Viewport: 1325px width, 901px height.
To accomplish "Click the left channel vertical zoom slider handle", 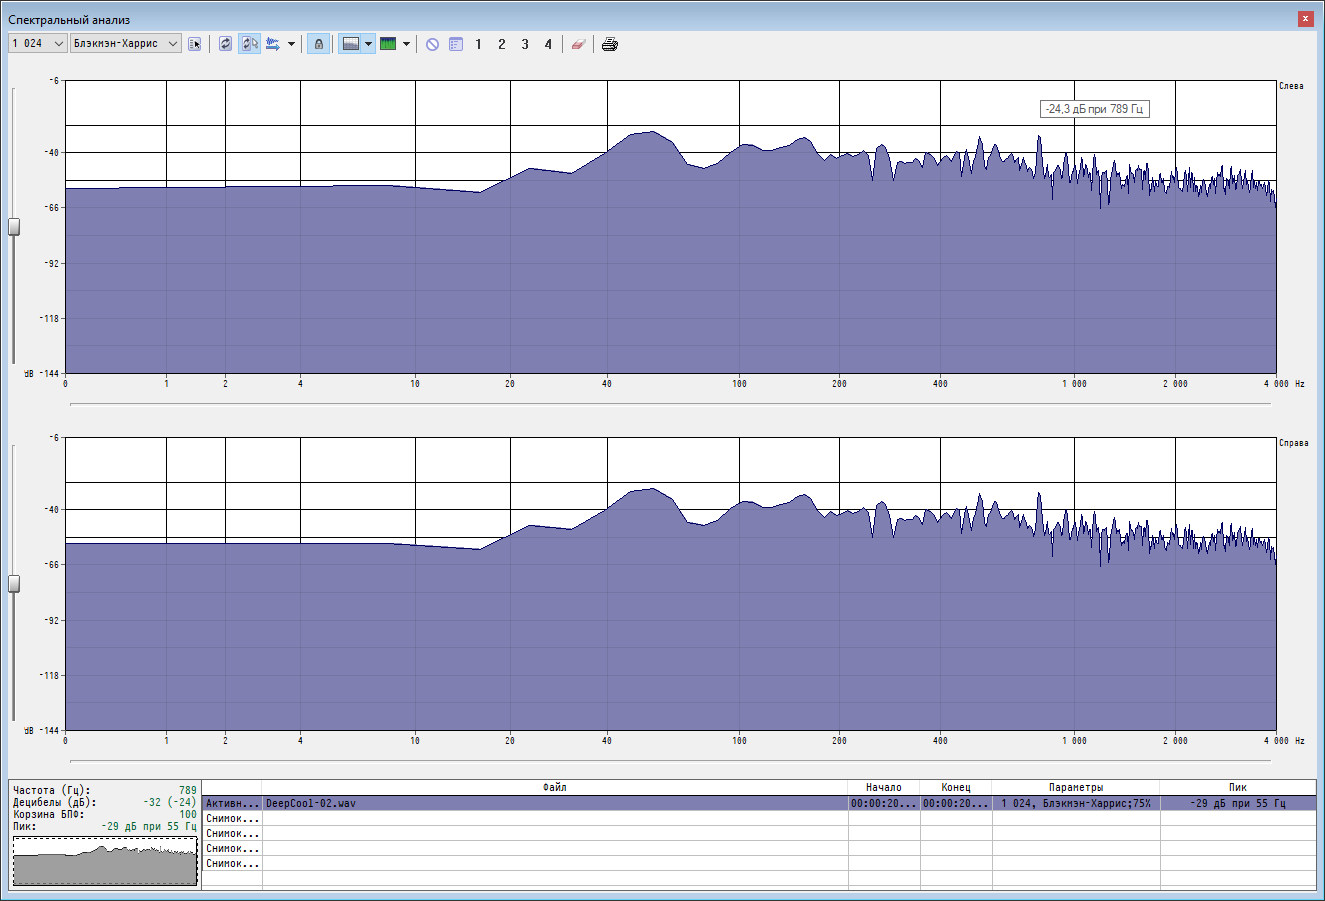I will tap(14, 227).
